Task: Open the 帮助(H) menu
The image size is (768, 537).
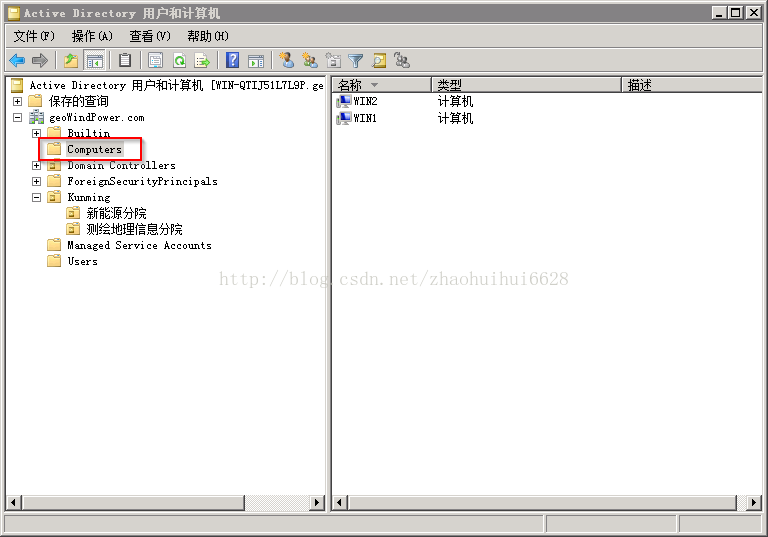Action: (x=208, y=36)
